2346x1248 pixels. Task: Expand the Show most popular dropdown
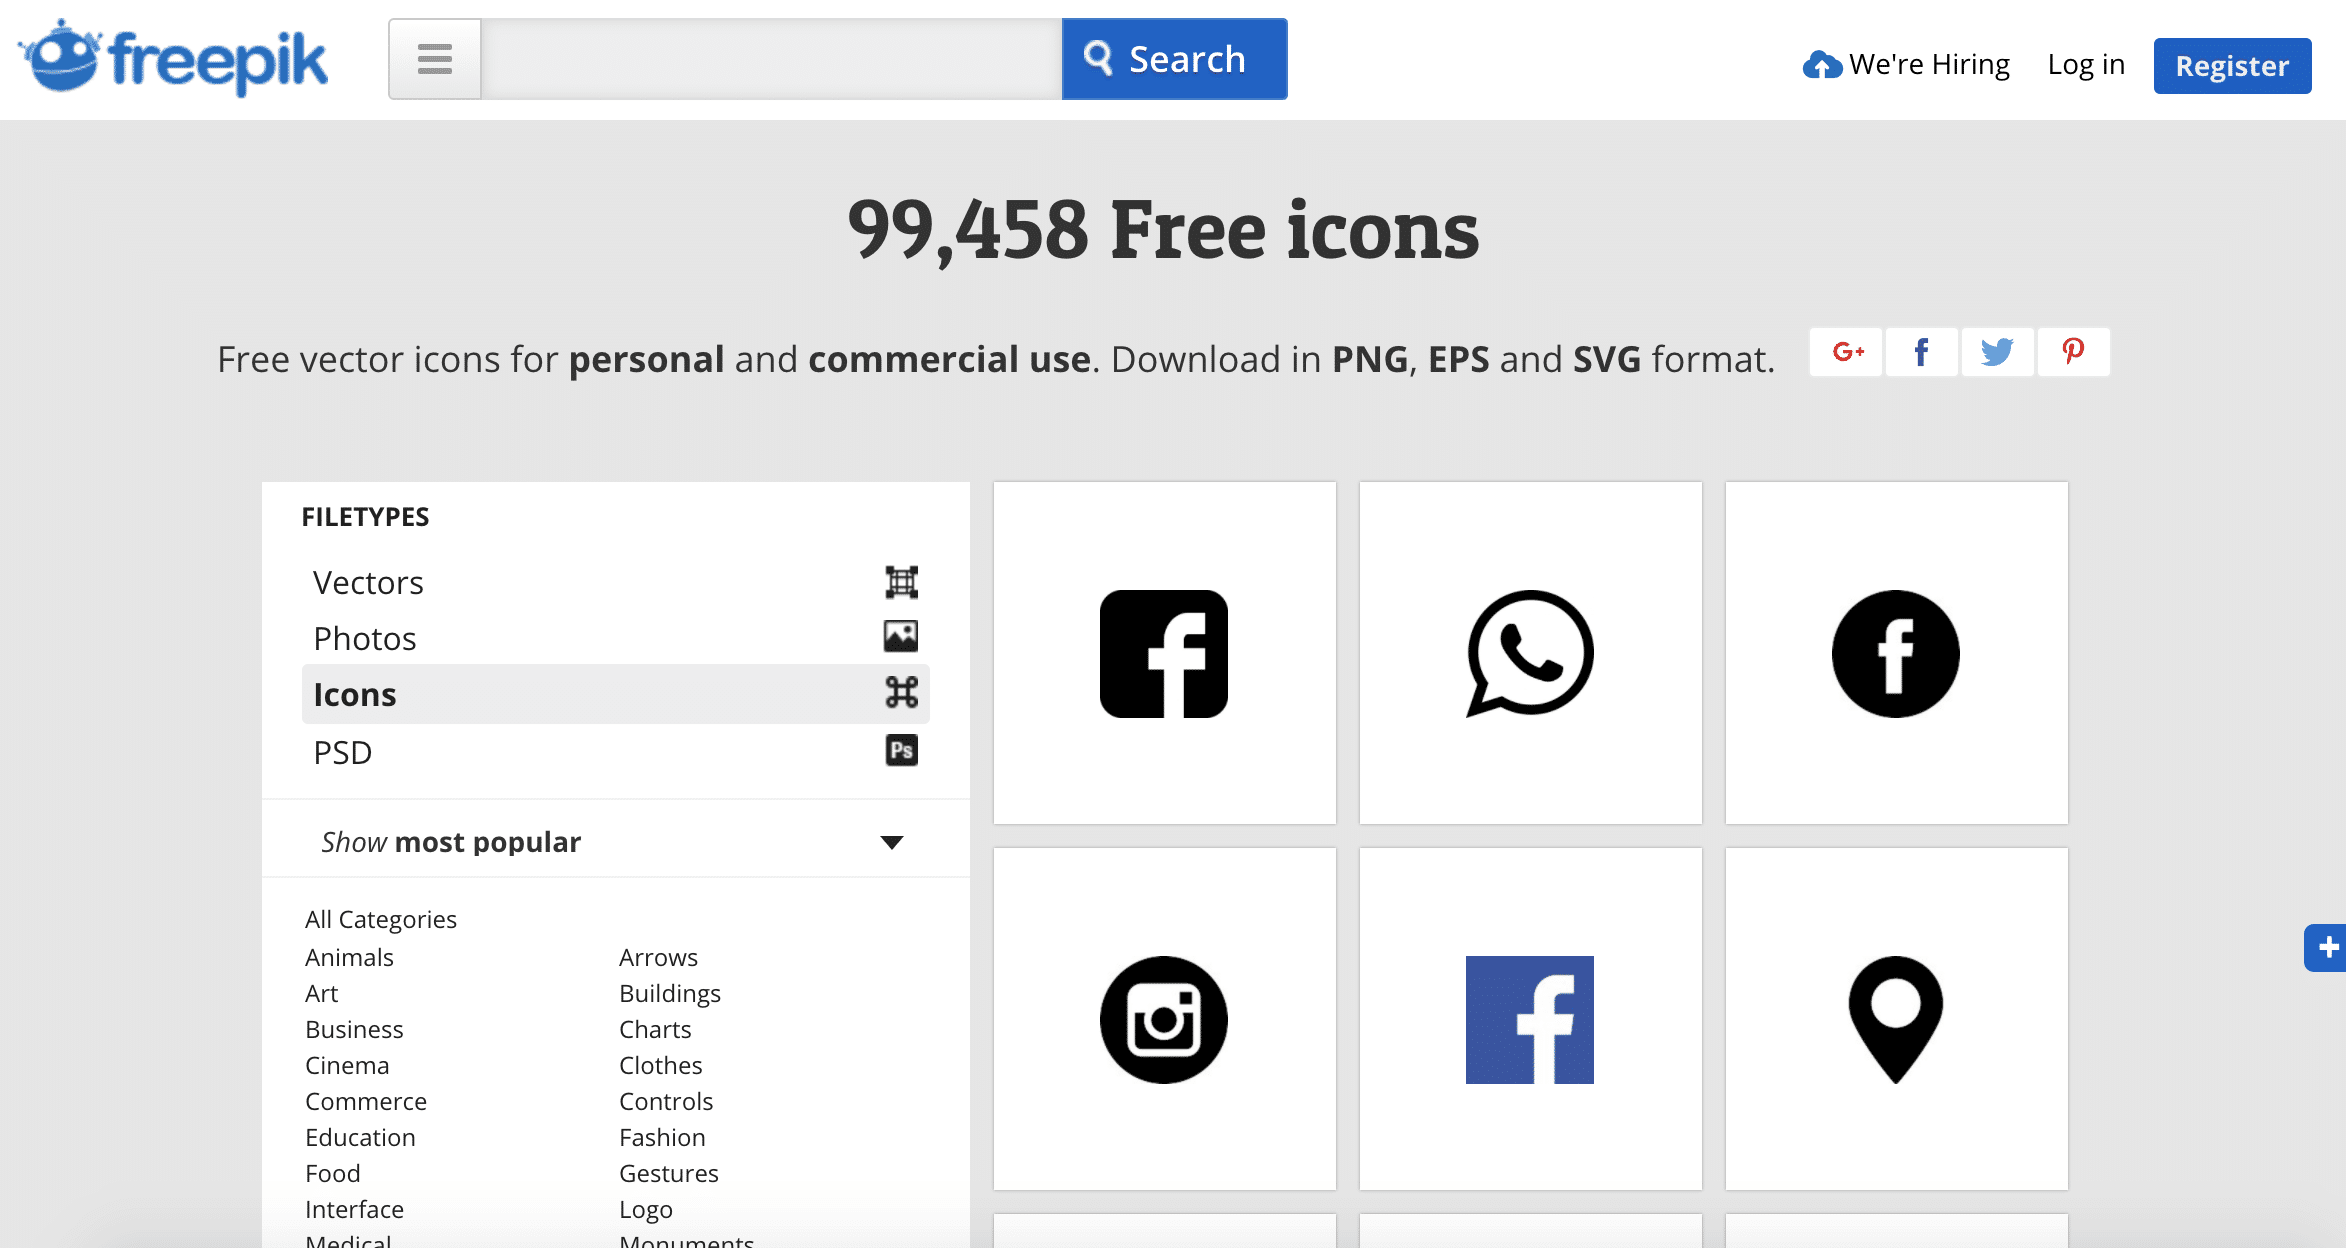pos(890,841)
